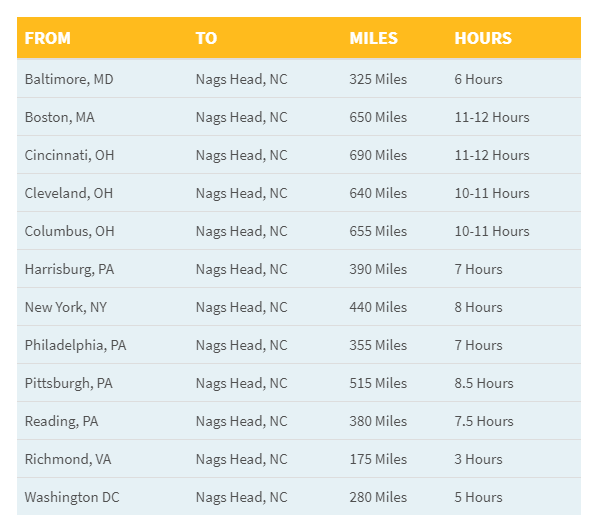Click Nags Head, NC in the Boston row

coord(241,117)
